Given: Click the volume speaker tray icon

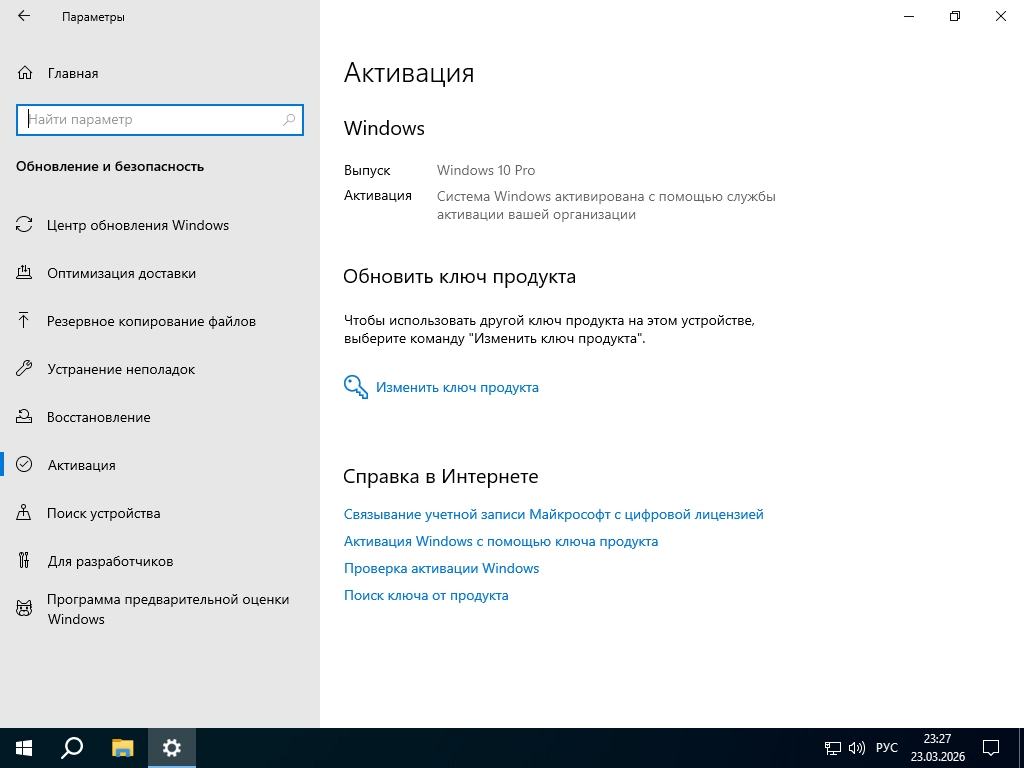Looking at the screenshot, I should click(x=856, y=748).
